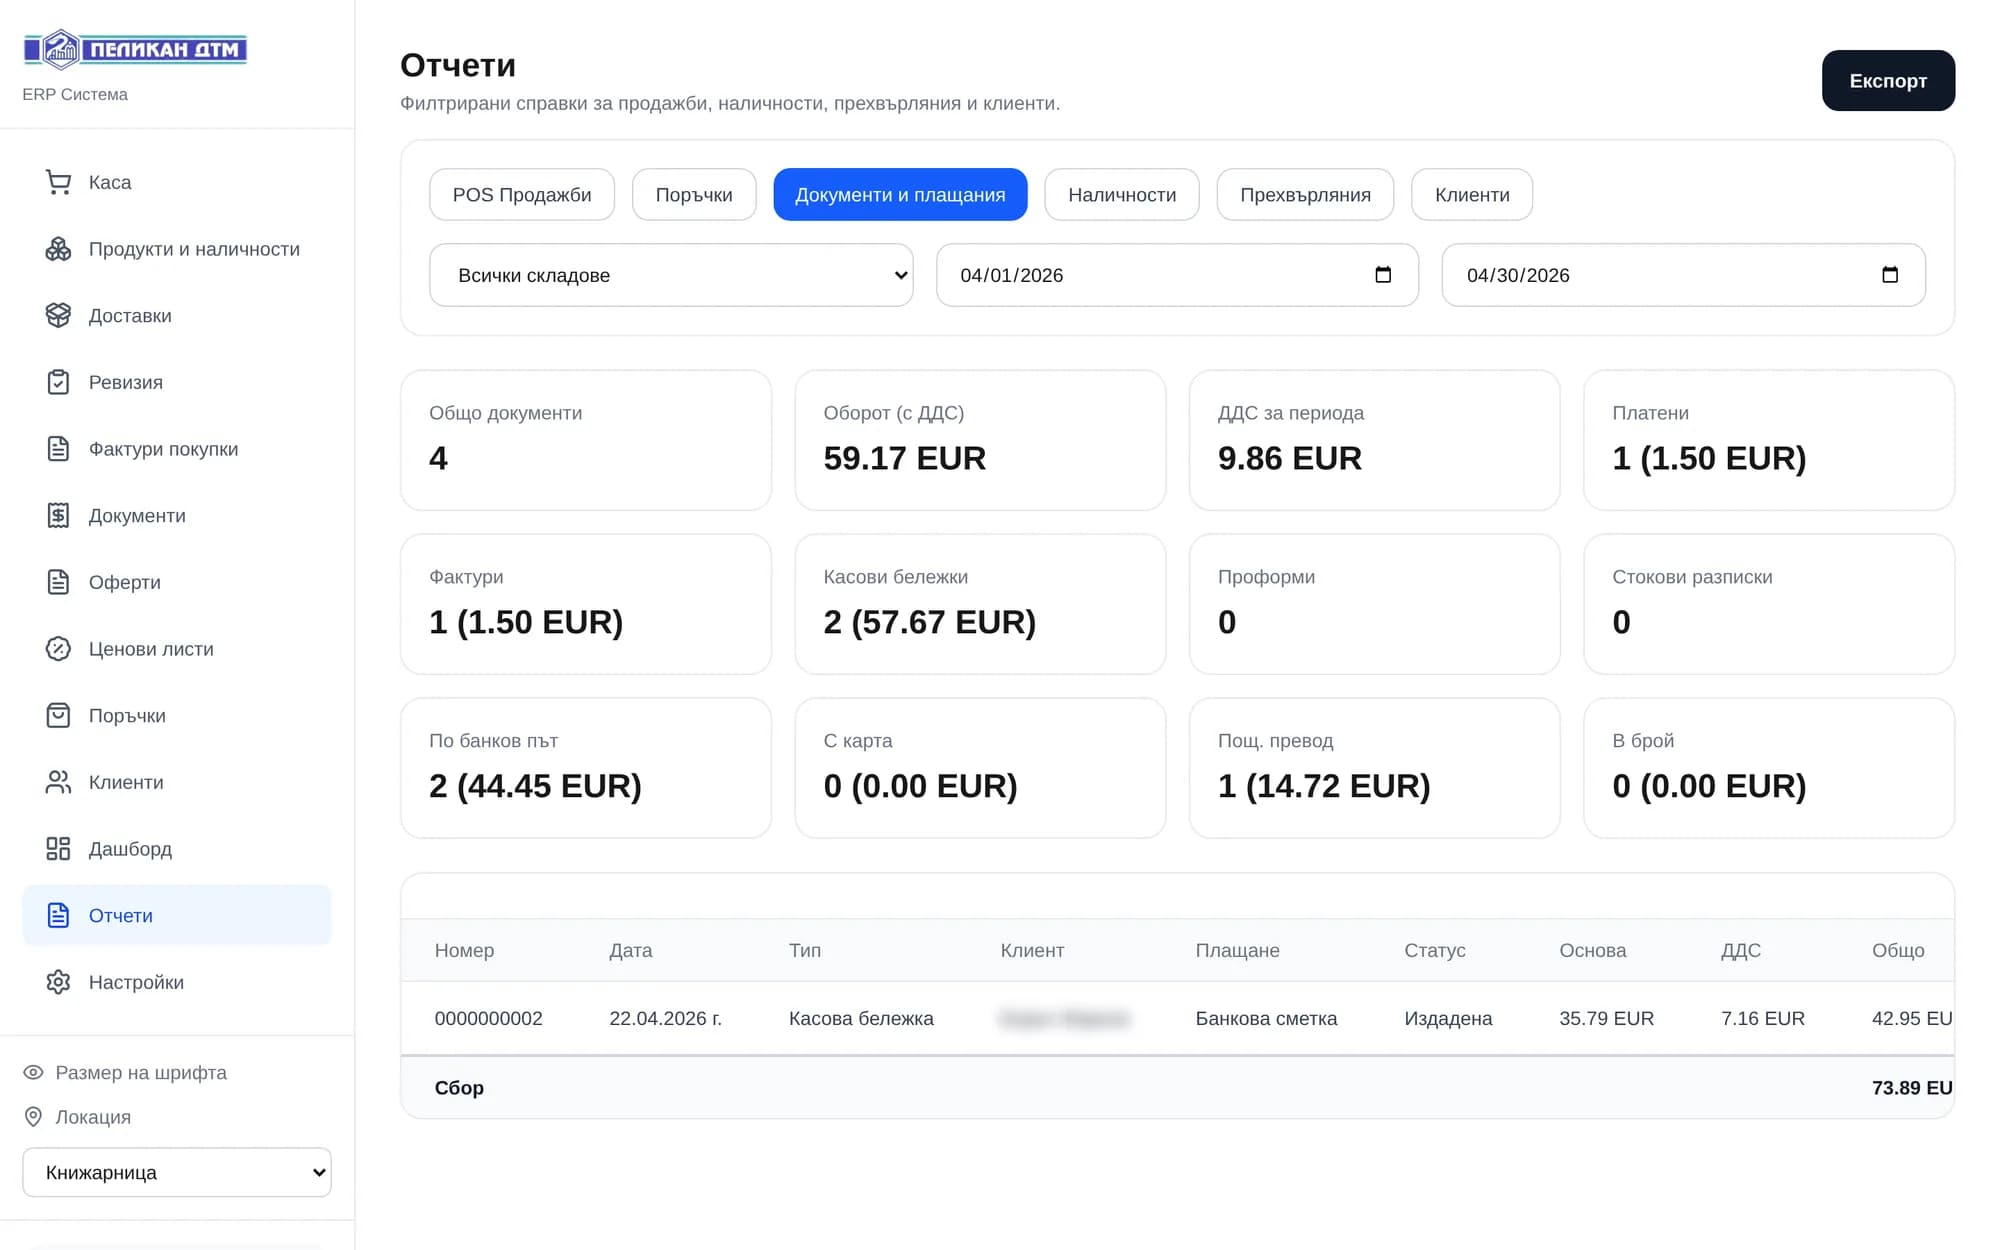Select the Ценови листи percent badge icon
Screen dimensions: 2000x1250
pyautogui.click(x=58, y=649)
